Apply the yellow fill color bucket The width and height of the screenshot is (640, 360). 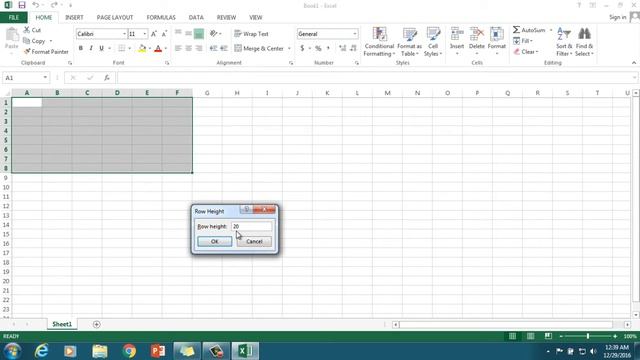point(142,49)
